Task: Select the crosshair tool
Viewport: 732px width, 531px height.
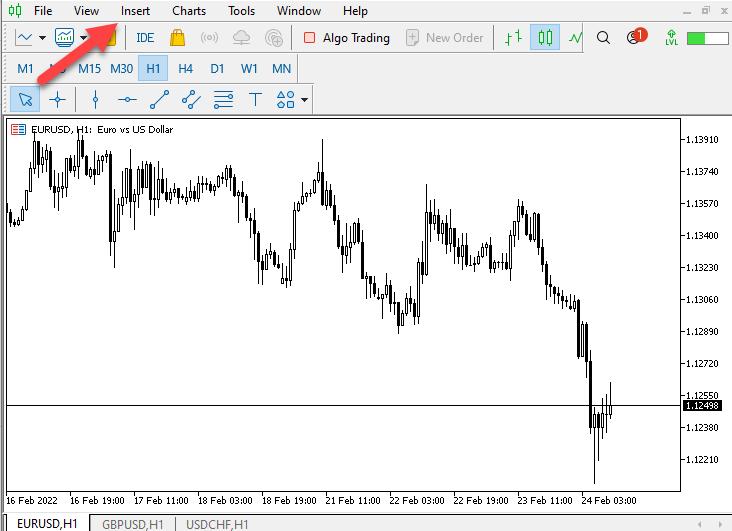Action: (x=57, y=99)
